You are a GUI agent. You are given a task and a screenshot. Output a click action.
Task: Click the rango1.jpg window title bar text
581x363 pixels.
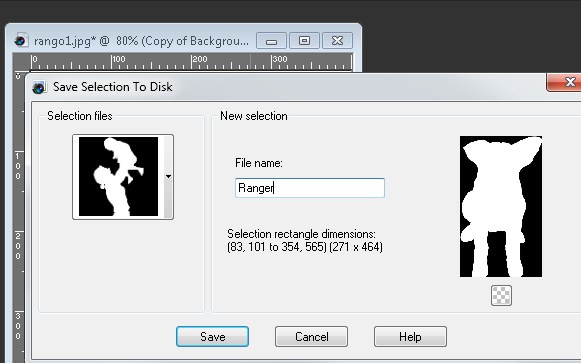(x=141, y=41)
